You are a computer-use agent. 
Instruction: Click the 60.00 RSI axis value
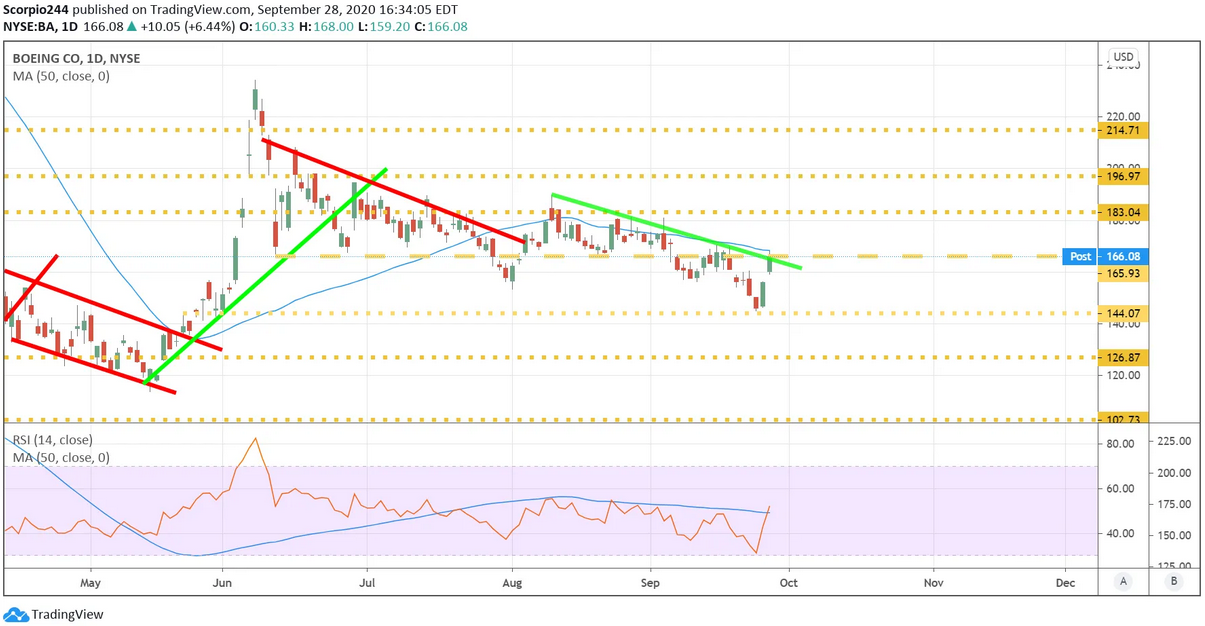1121,488
